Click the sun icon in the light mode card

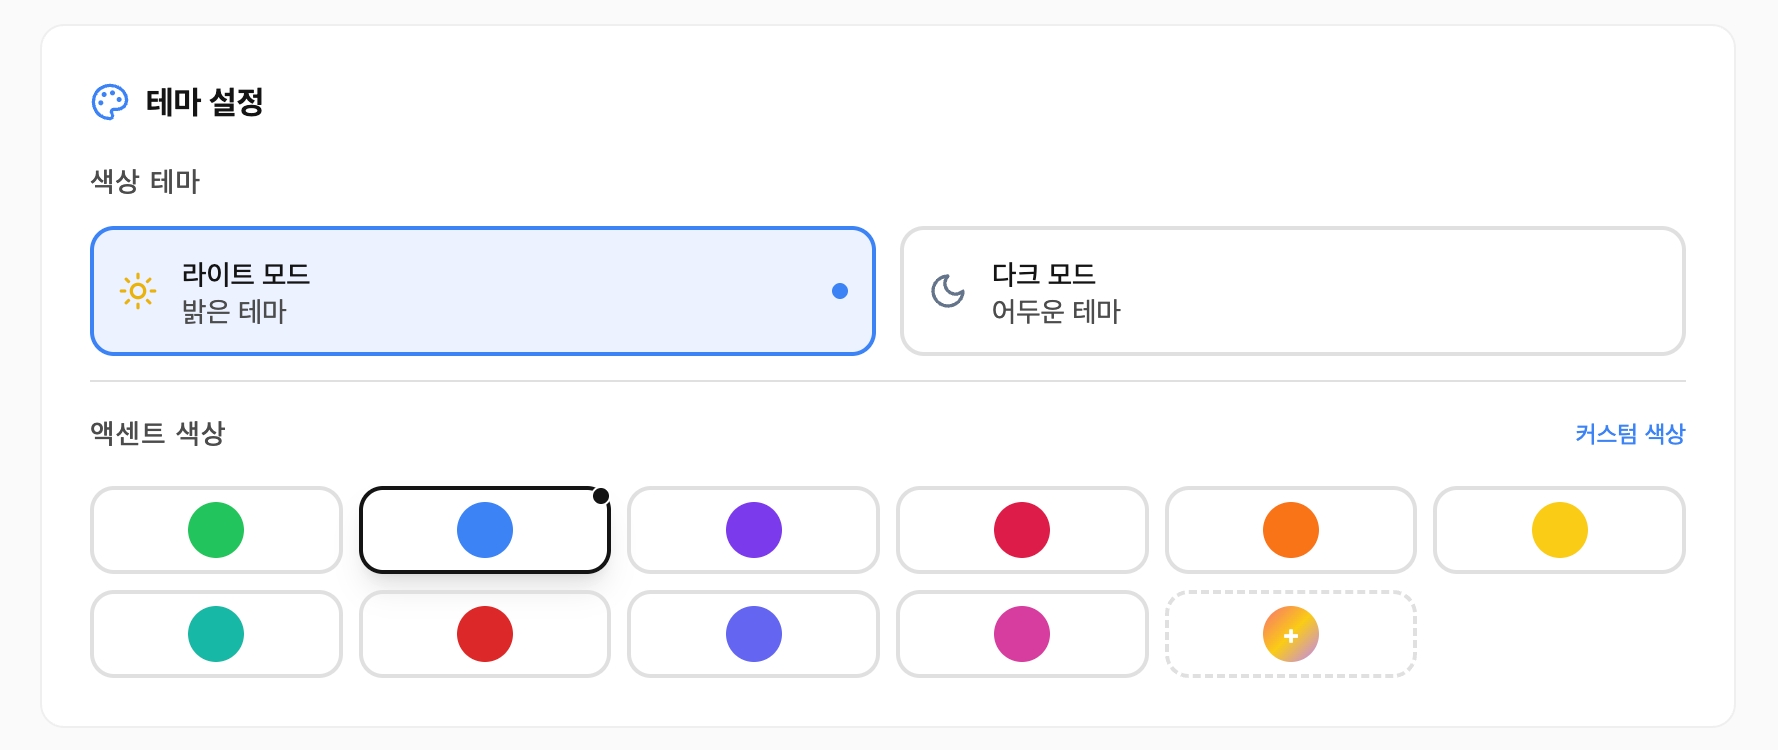pyautogui.click(x=137, y=291)
